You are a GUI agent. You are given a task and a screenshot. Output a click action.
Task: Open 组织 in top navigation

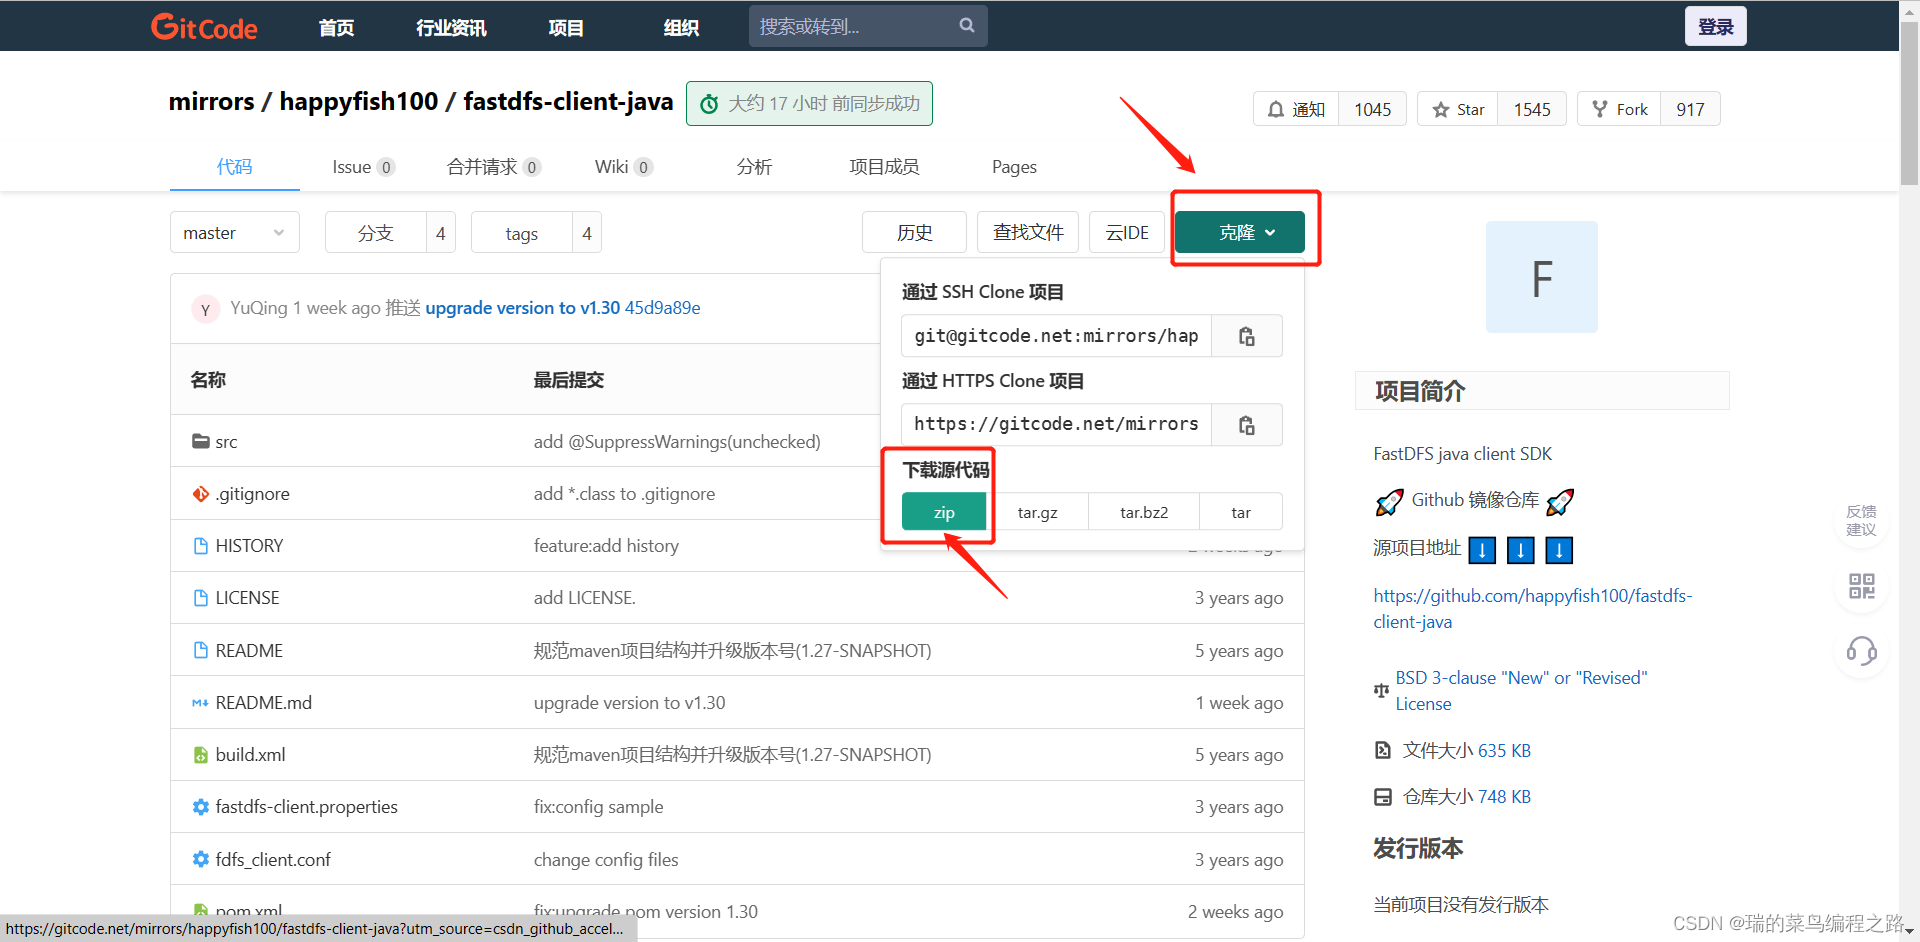(x=681, y=28)
